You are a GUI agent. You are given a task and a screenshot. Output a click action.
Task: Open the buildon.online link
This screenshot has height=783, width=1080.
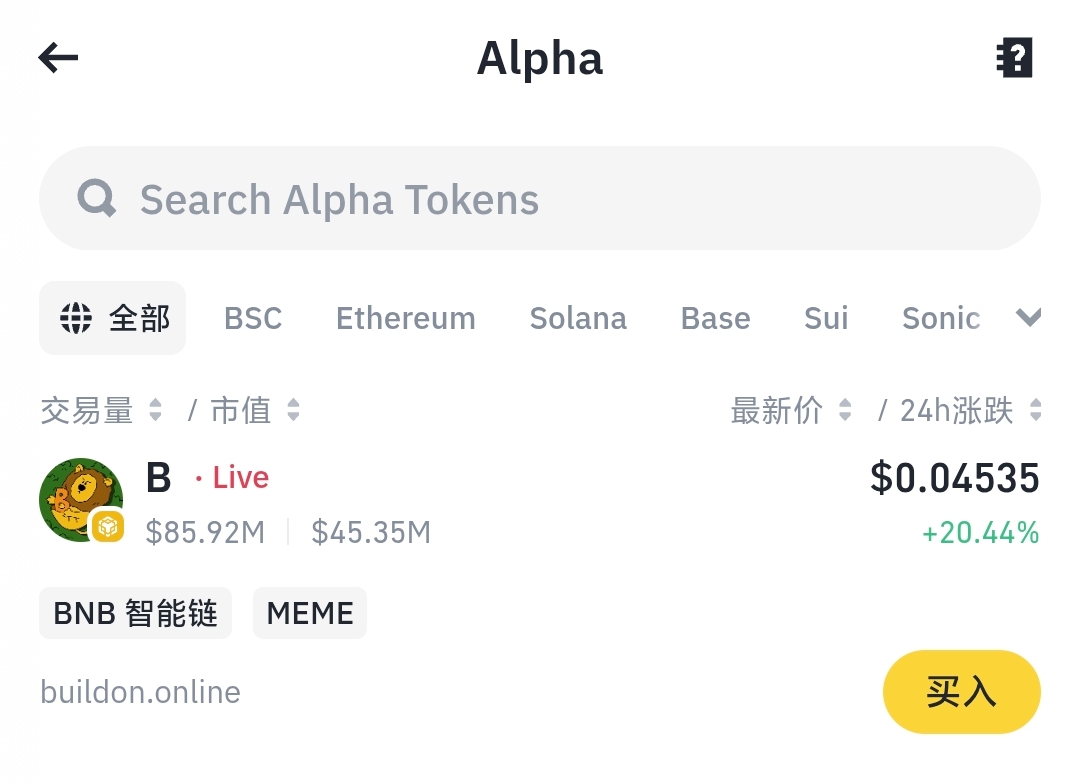[140, 692]
